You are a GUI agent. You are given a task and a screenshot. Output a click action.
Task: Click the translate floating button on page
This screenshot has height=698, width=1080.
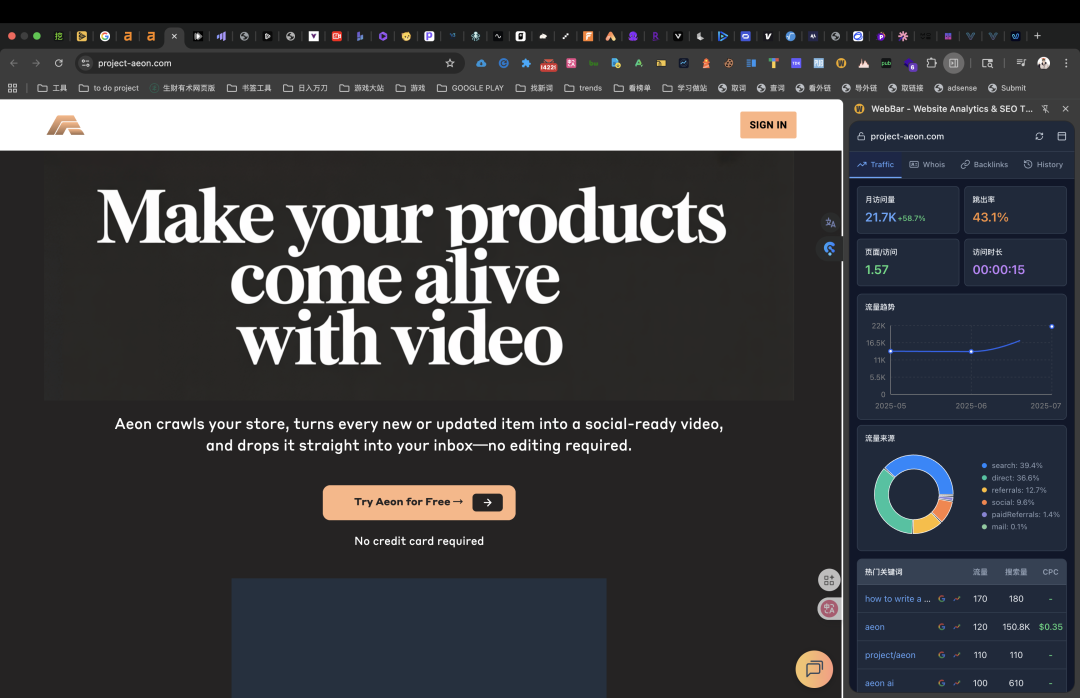[x=829, y=608]
